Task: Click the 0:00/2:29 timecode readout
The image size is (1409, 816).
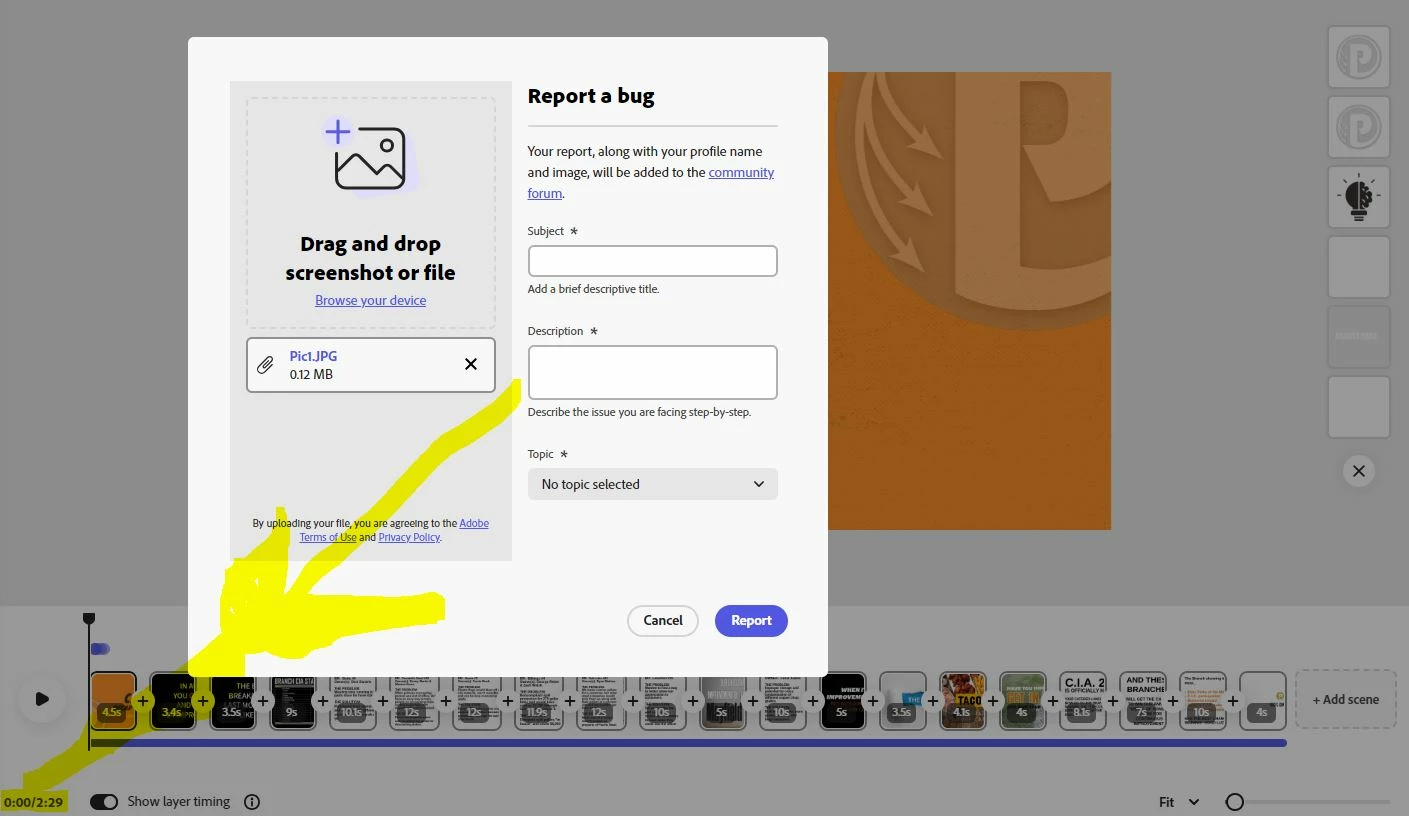Action: point(33,802)
